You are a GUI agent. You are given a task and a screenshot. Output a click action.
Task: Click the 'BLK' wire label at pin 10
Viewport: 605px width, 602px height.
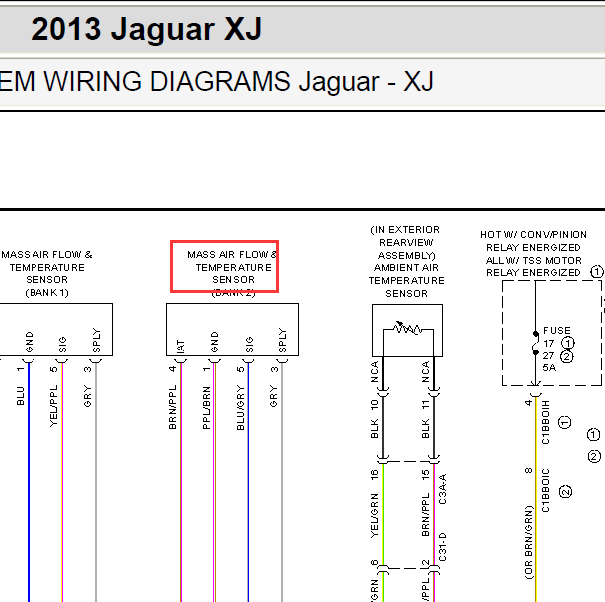374,428
